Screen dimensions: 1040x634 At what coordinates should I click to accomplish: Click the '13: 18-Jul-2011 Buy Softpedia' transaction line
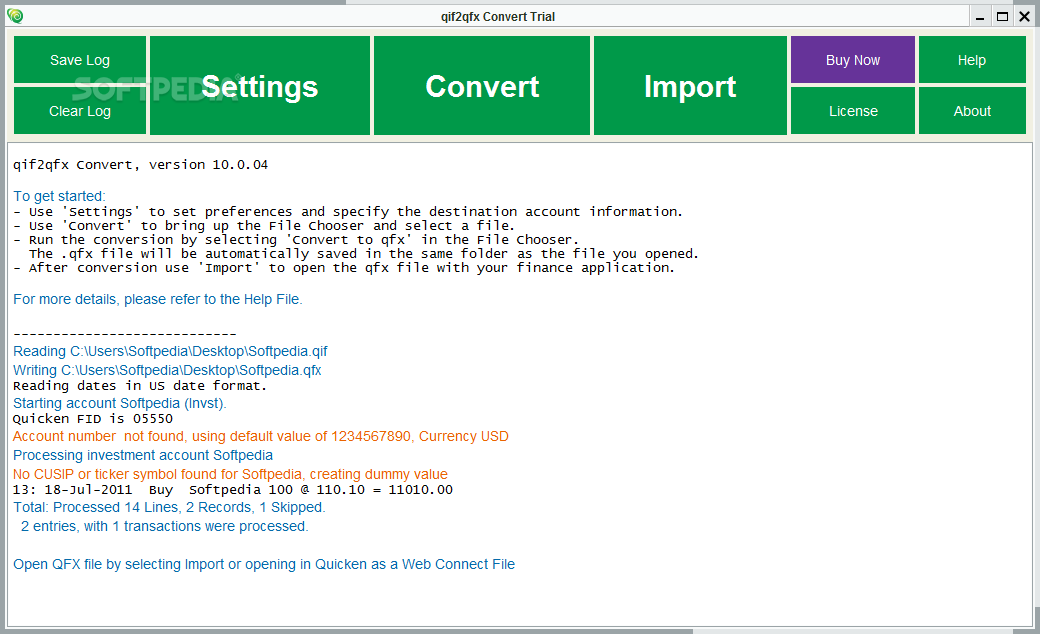(x=233, y=489)
